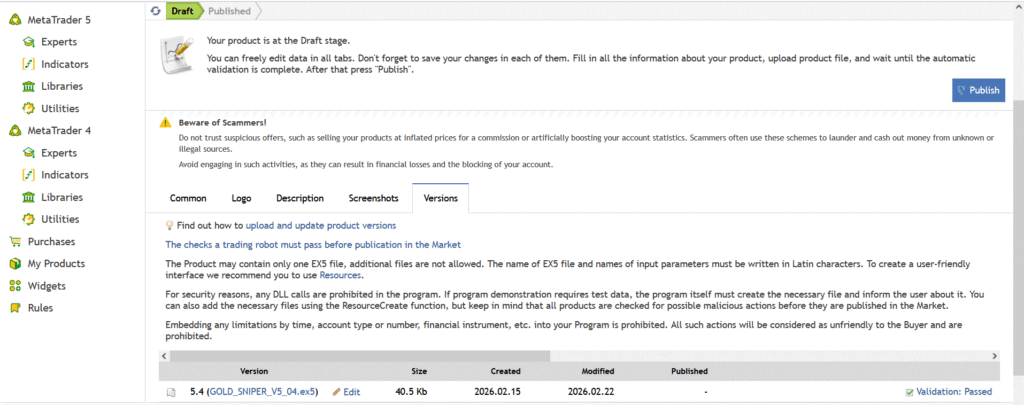This screenshot has width=1024, height=405.
Task: Select the Logo tab
Action: (241, 198)
